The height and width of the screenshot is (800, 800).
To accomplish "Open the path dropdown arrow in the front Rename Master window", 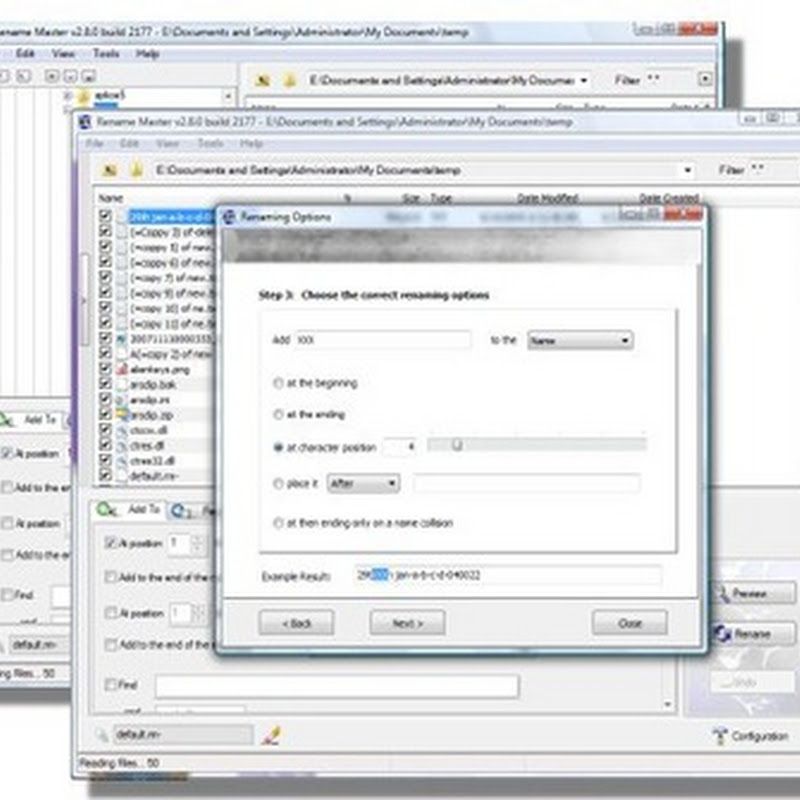I will pyautogui.click(x=688, y=170).
